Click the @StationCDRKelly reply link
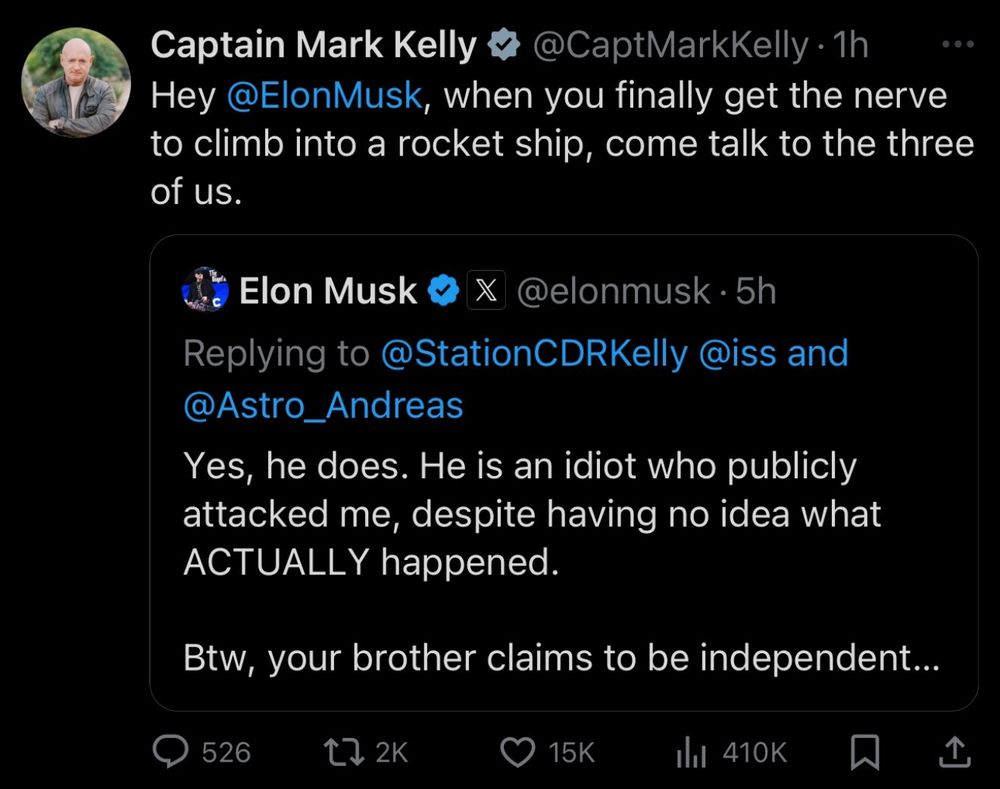1000x789 pixels. (535, 353)
